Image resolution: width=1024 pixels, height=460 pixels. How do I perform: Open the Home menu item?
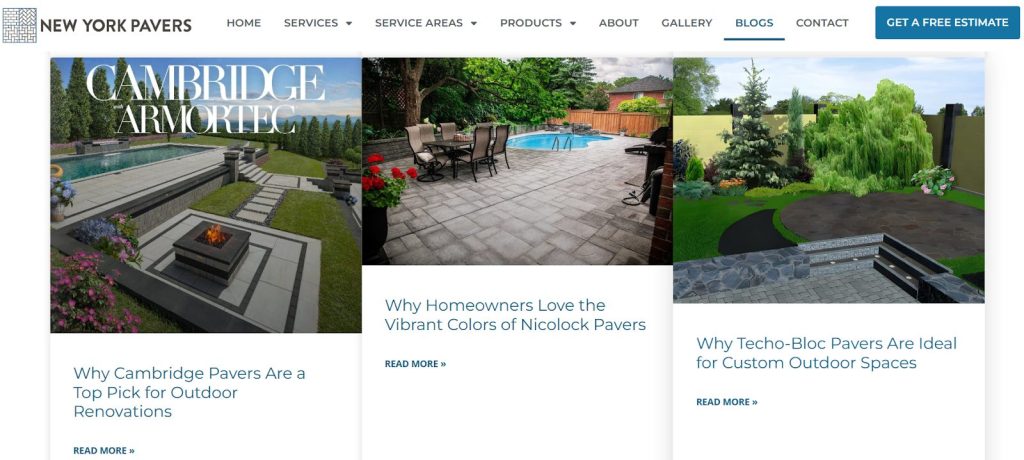[244, 23]
